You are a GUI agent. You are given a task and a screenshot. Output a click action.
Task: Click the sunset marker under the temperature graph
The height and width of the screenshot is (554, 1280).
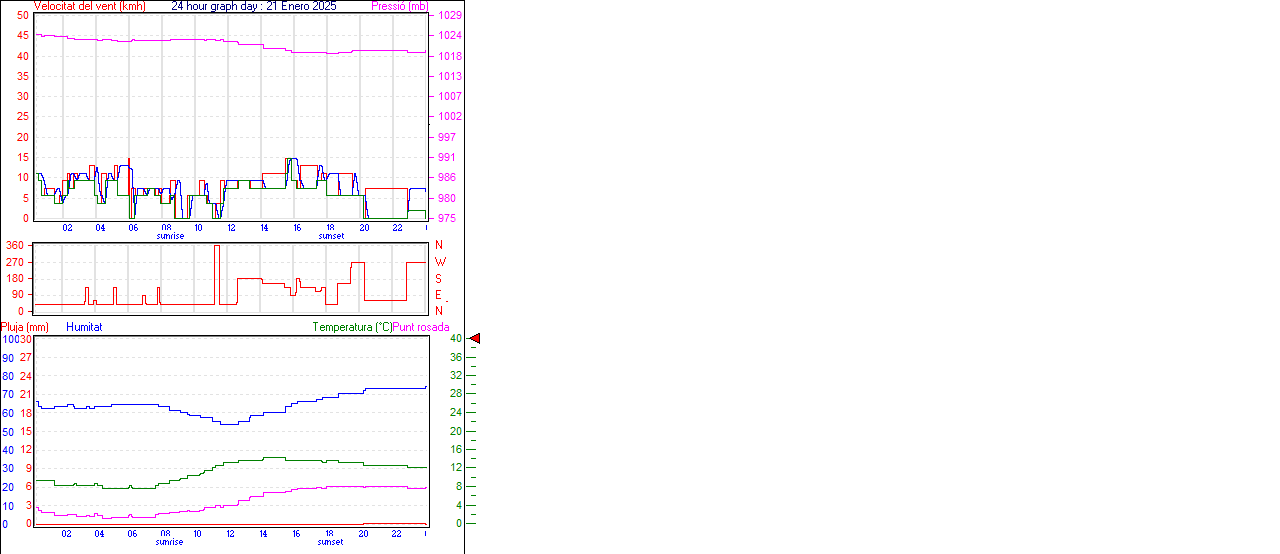pos(331,542)
